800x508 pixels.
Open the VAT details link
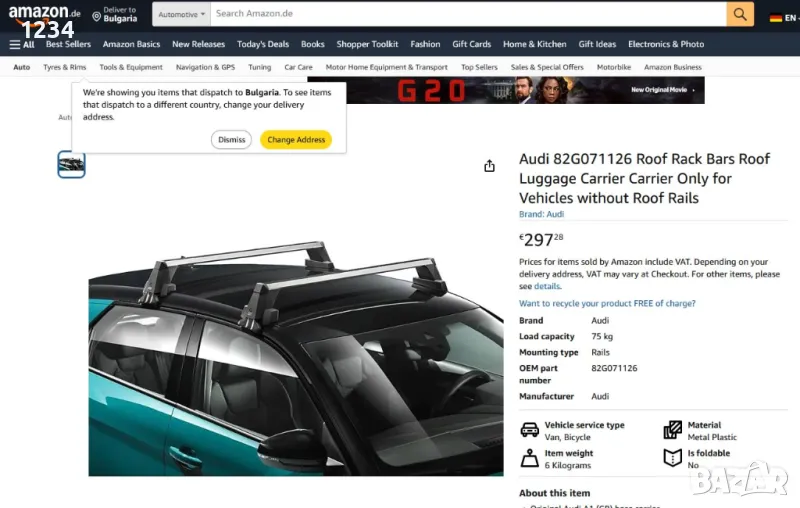547,286
